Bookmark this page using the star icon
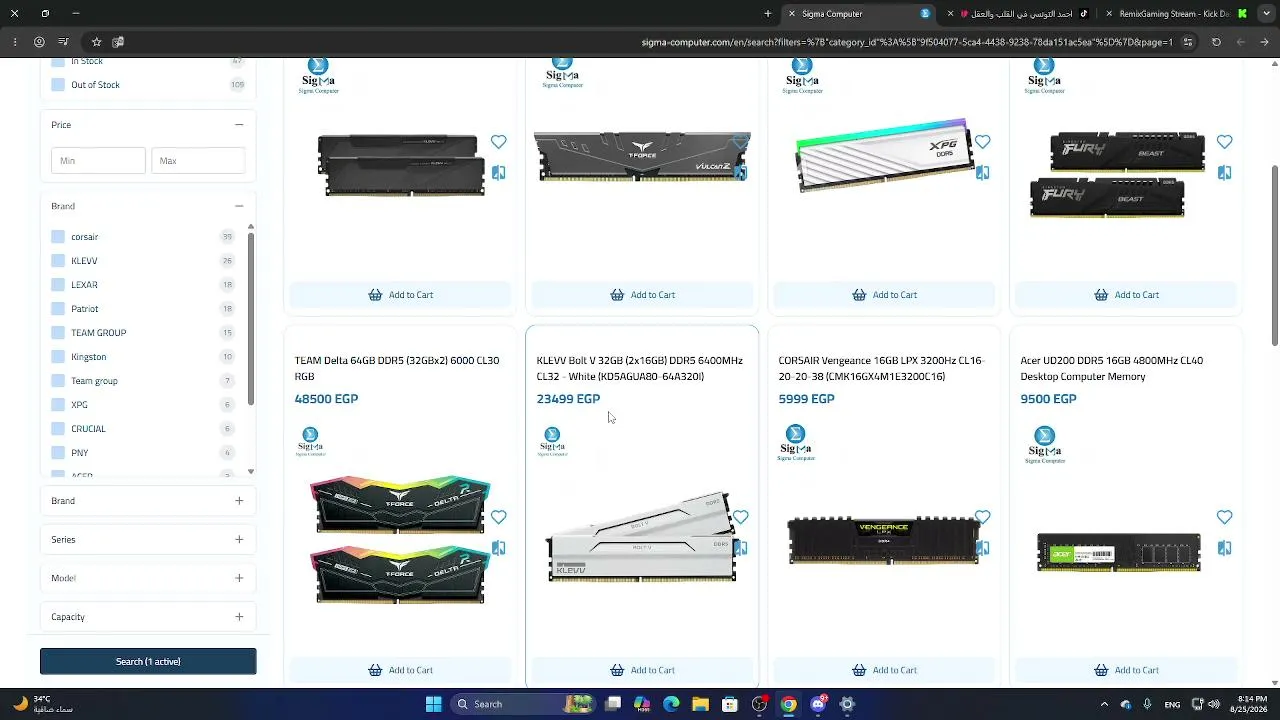Image resolution: width=1280 pixels, height=720 pixels. (96, 42)
